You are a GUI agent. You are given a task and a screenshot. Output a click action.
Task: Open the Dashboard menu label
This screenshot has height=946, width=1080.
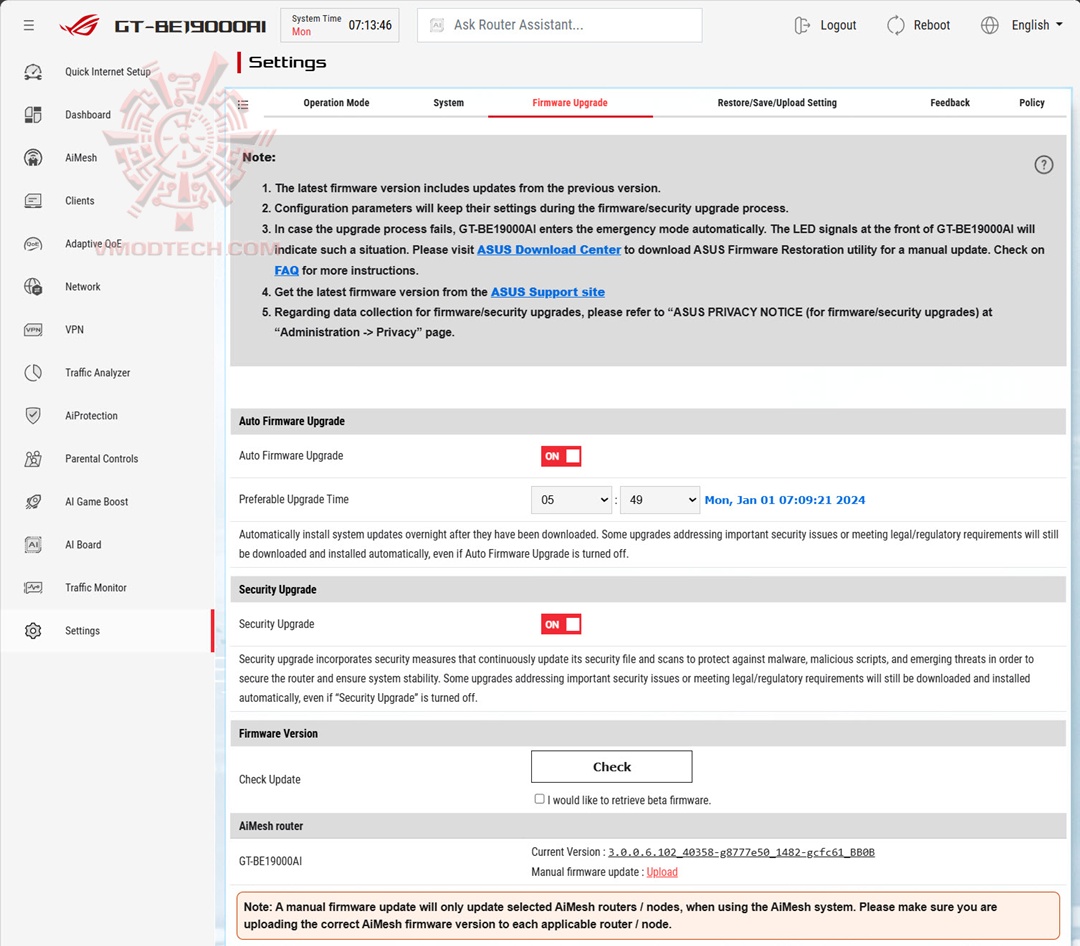tap(87, 114)
